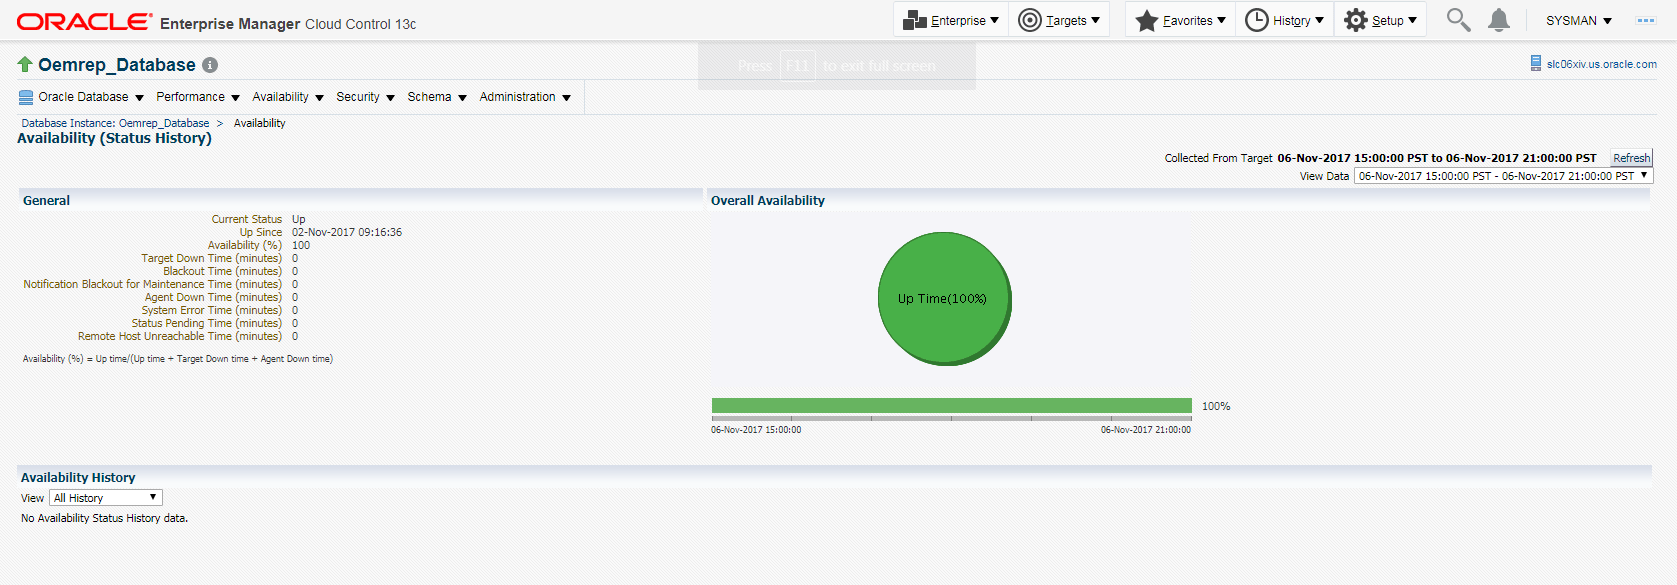Click the 06-Nov-2017 21:00:00 axis label
1677x585 pixels.
click(1146, 430)
